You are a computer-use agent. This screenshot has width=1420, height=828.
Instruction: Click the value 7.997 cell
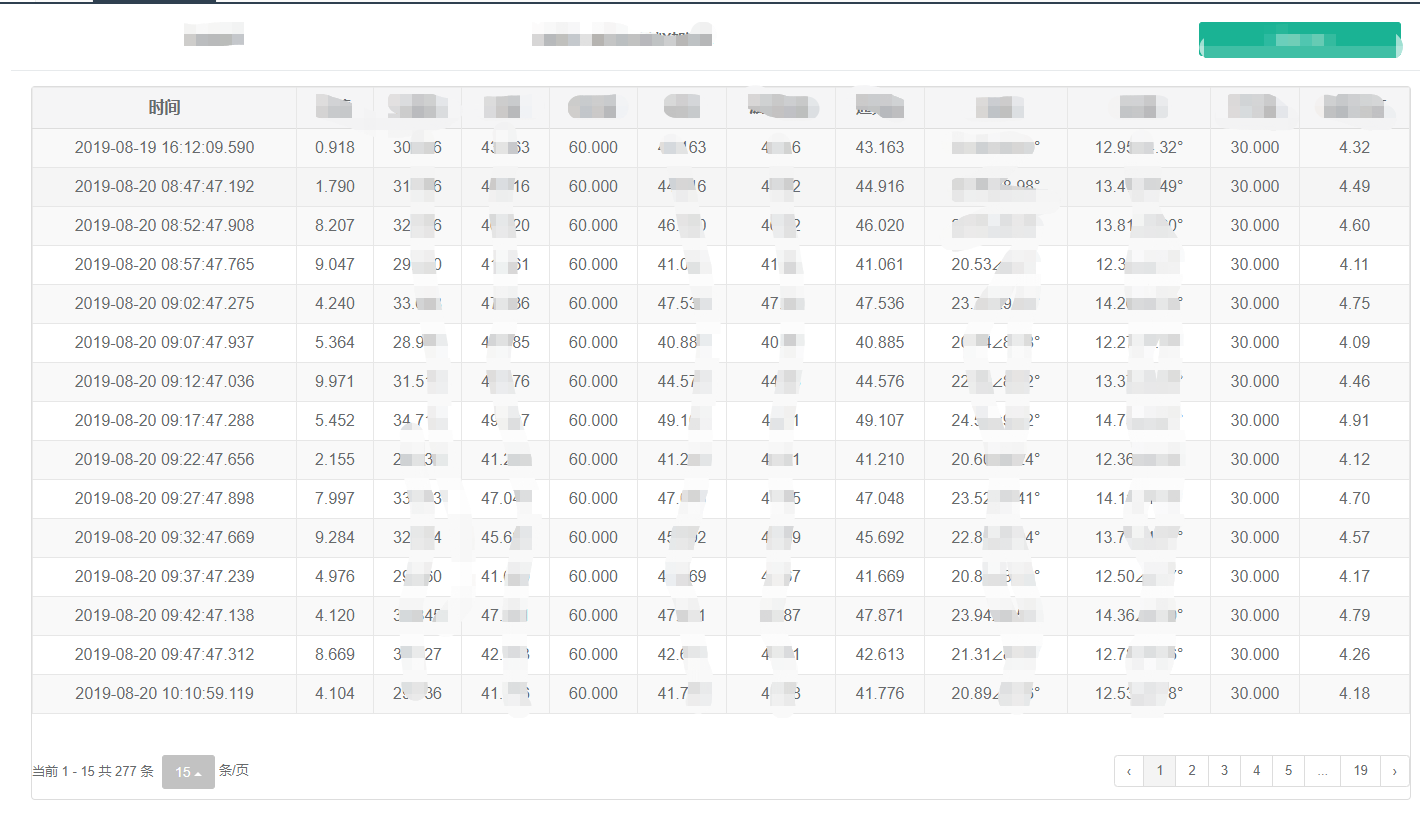pyautogui.click(x=334, y=498)
